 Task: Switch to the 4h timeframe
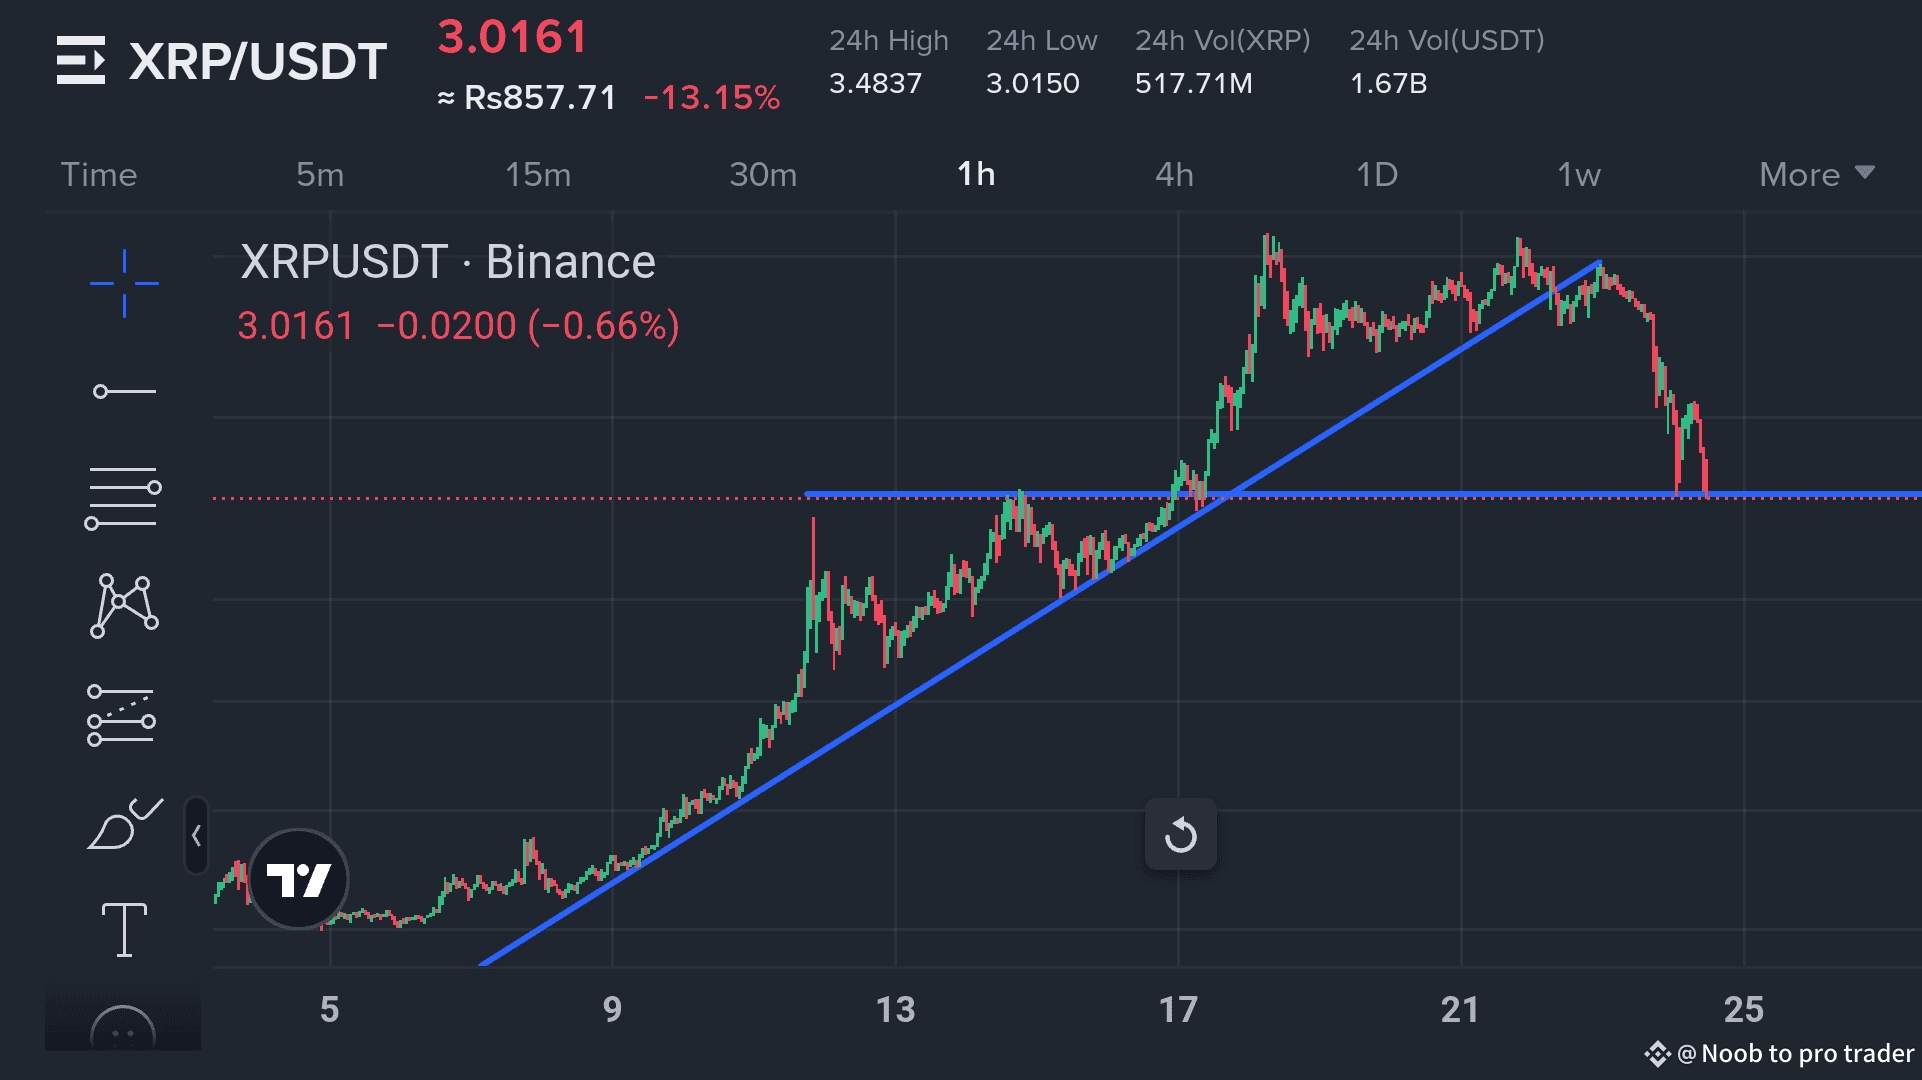click(x=1174, y=174)
